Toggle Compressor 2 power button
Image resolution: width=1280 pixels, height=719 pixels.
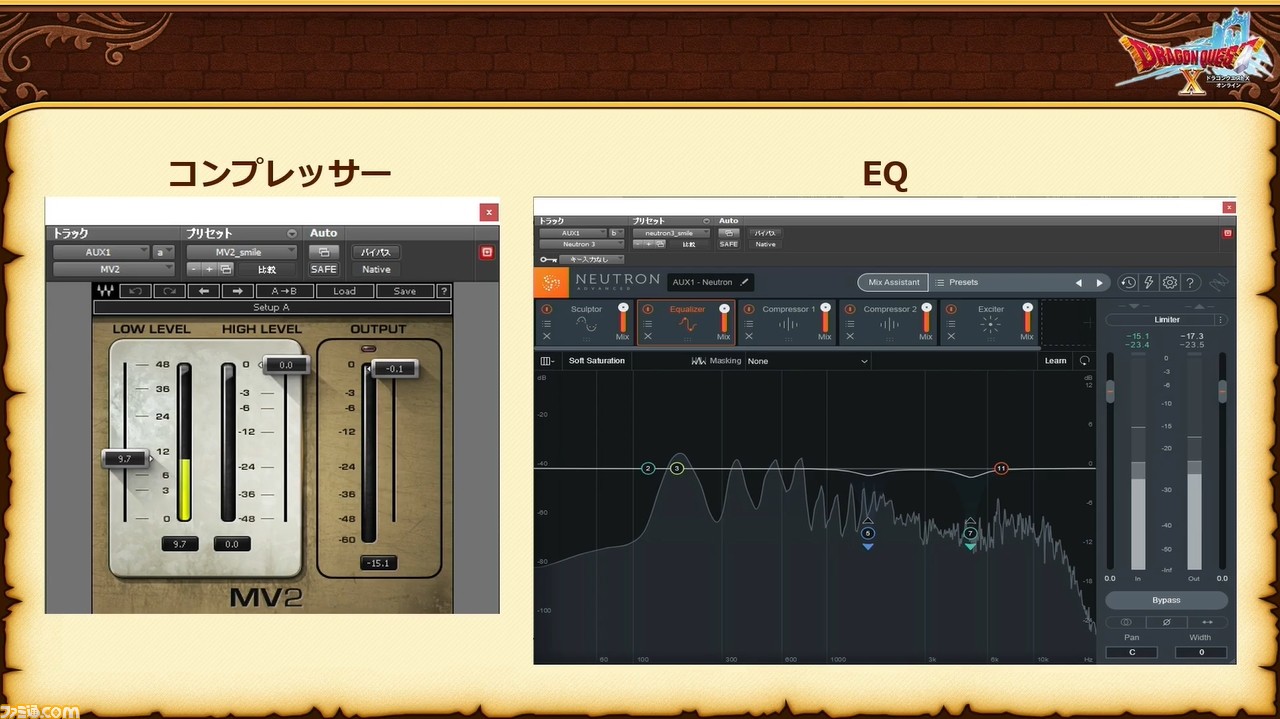(x=850, y=309)
